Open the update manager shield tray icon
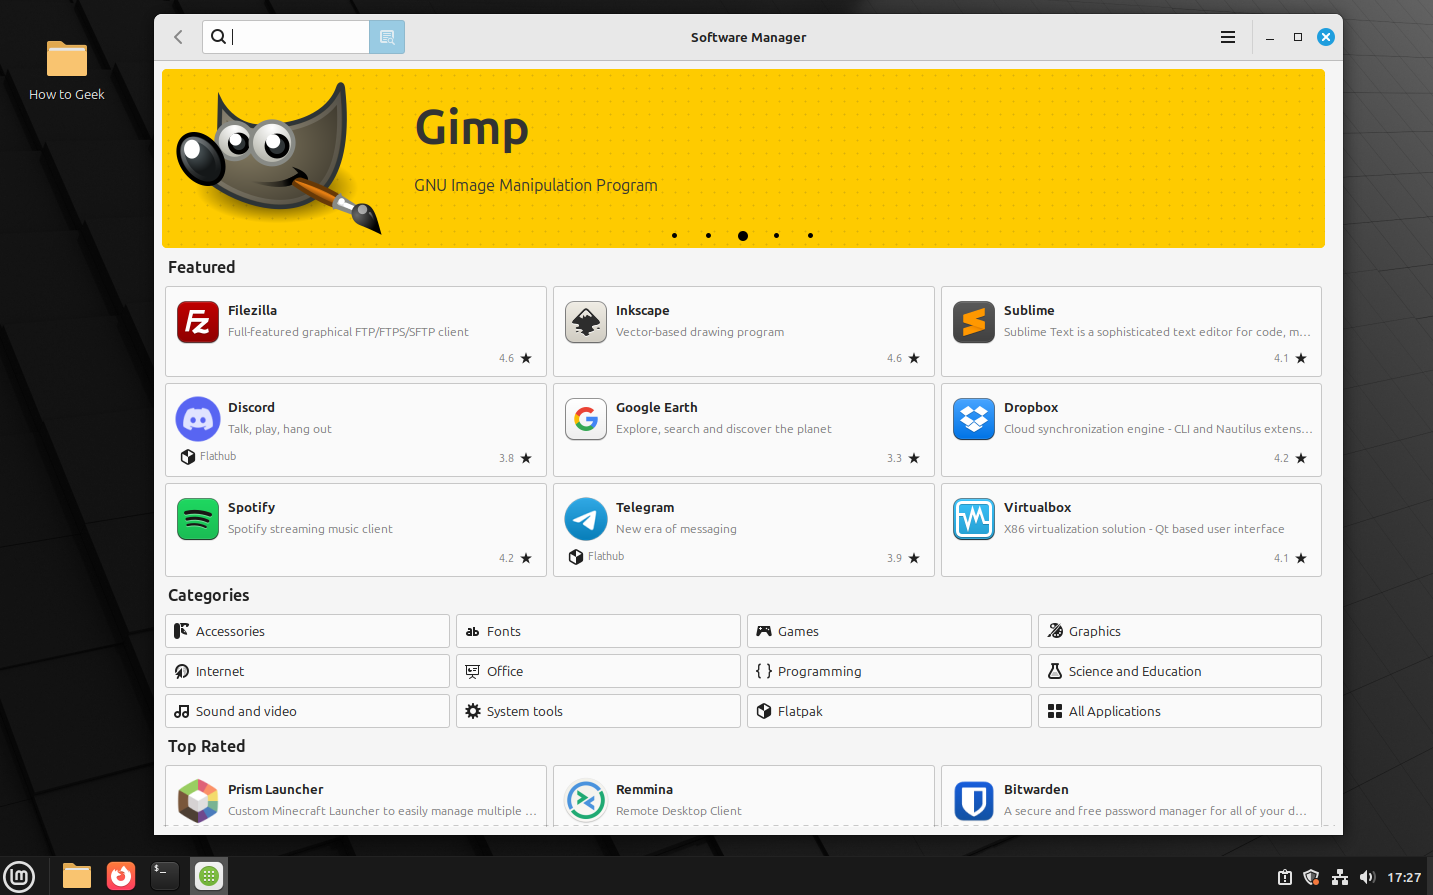Screen dimensions: 1433x895 click(1311, 877)
